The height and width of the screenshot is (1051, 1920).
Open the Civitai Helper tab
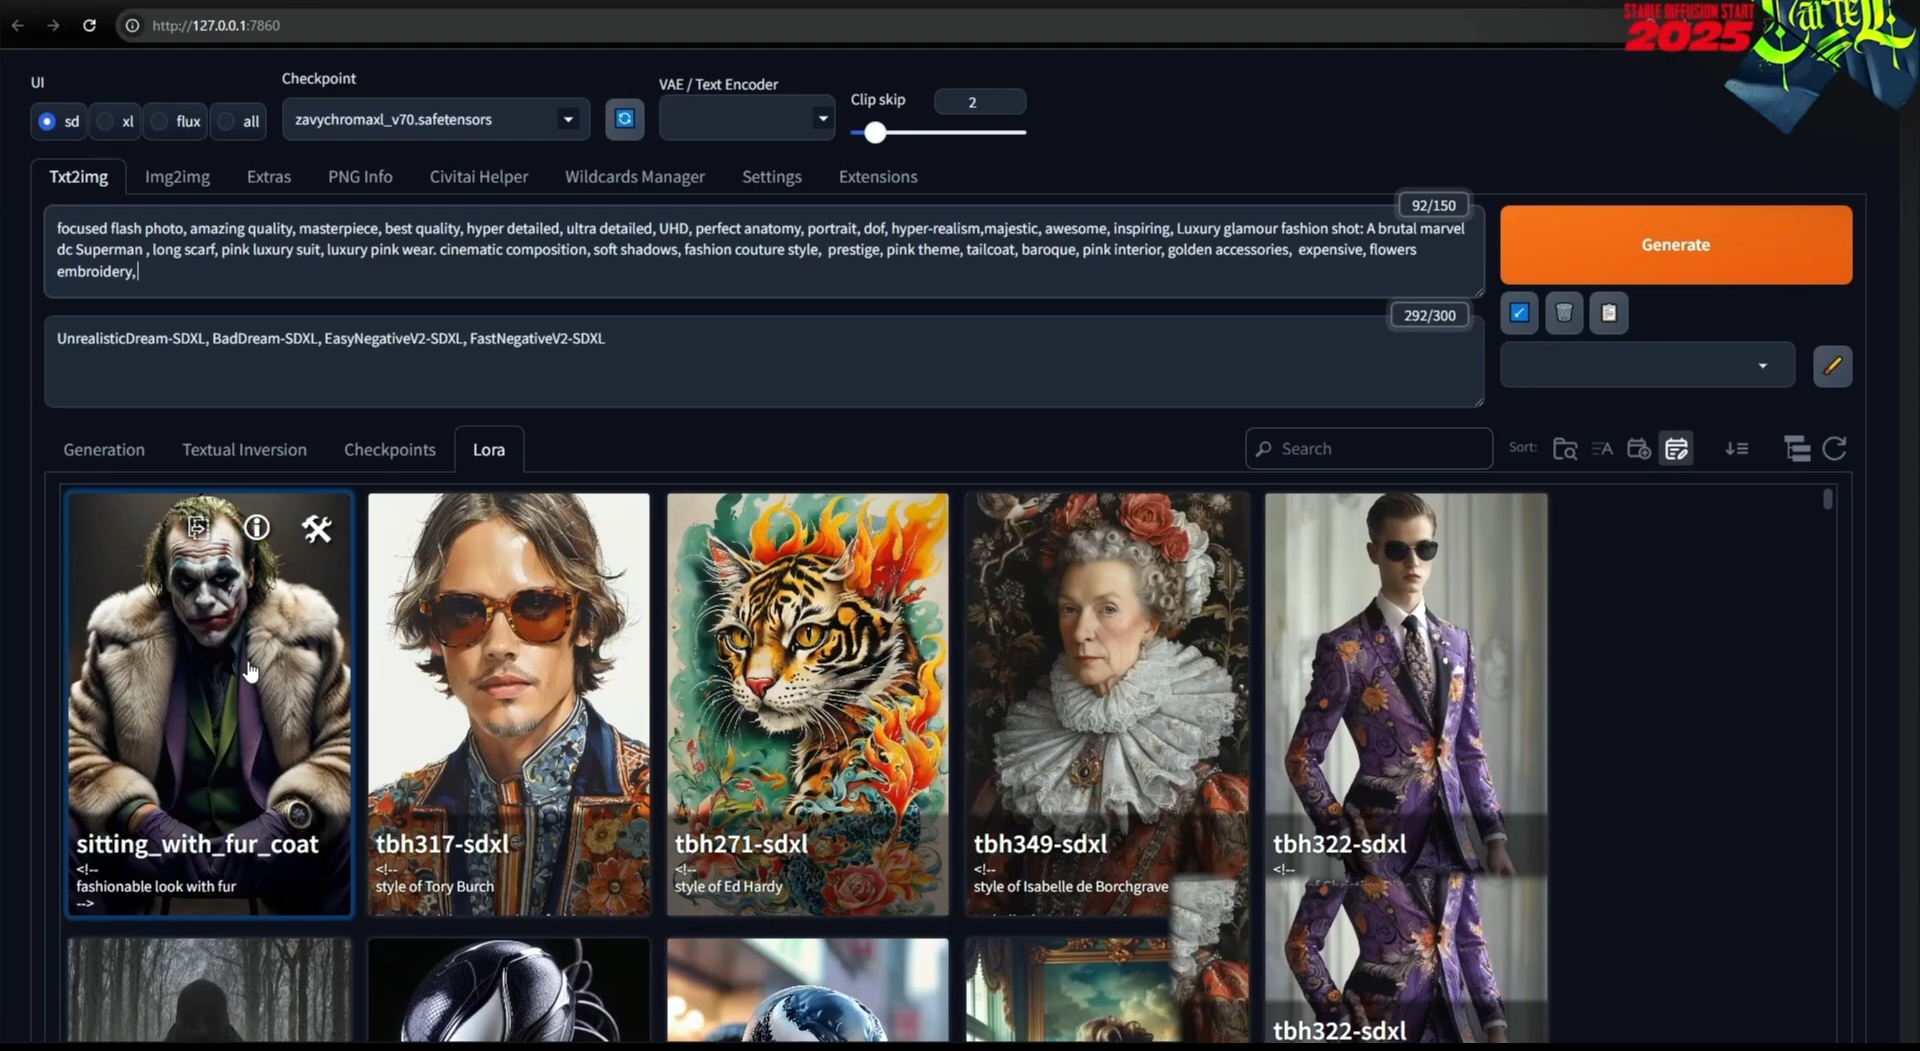point(479,177)
